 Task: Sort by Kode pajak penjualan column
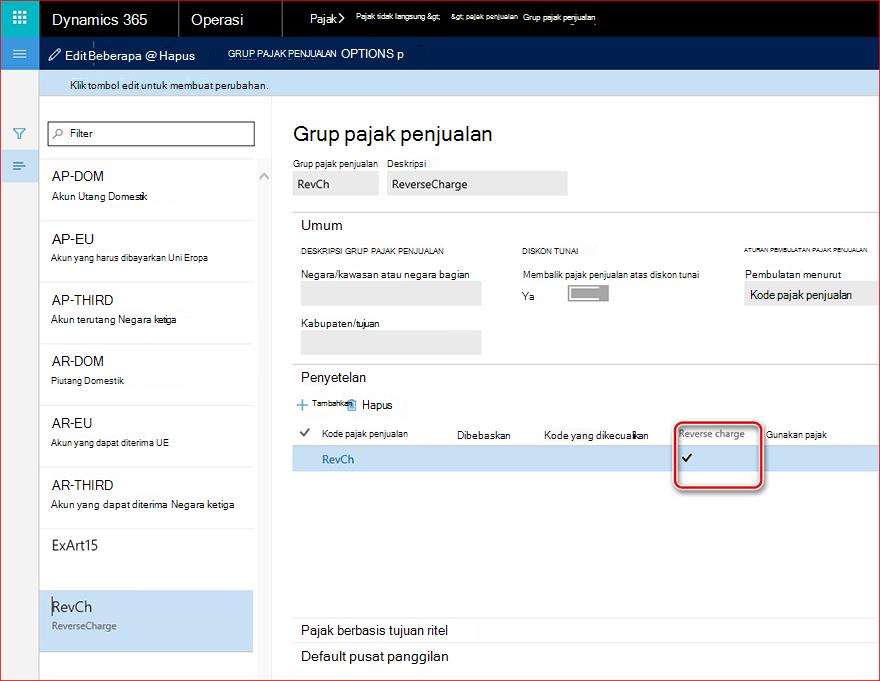365,433
